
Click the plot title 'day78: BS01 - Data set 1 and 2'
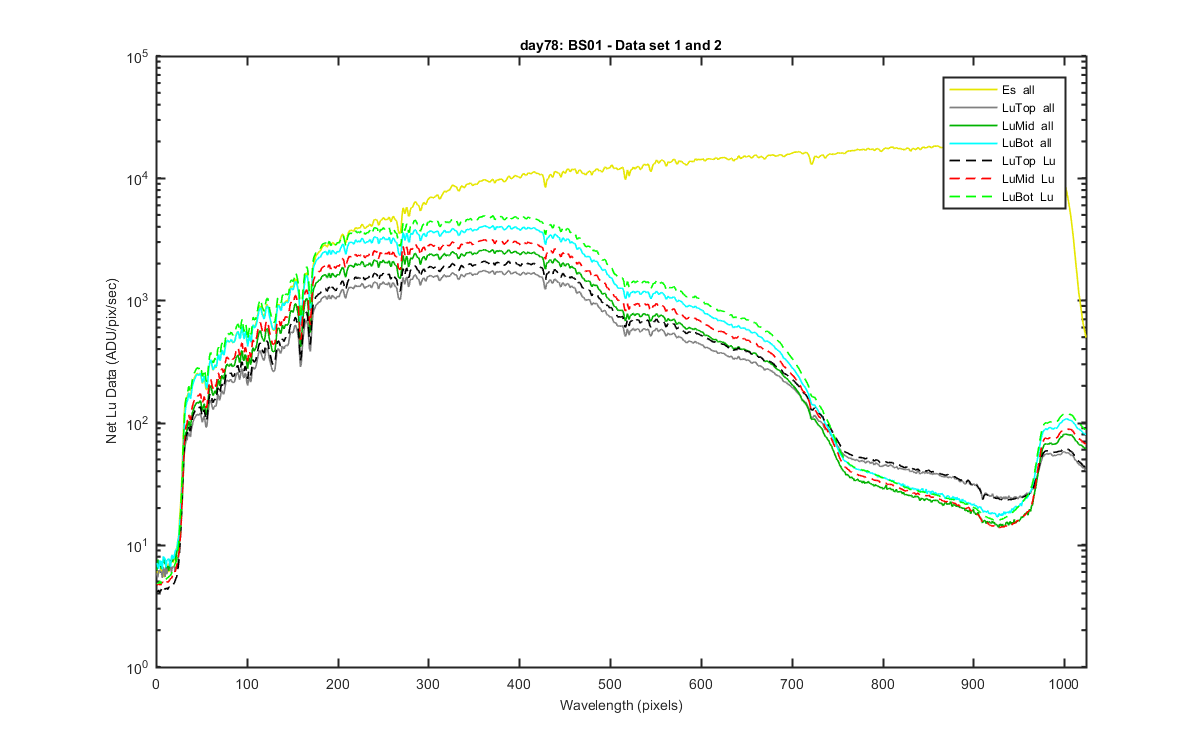point(620,45)
